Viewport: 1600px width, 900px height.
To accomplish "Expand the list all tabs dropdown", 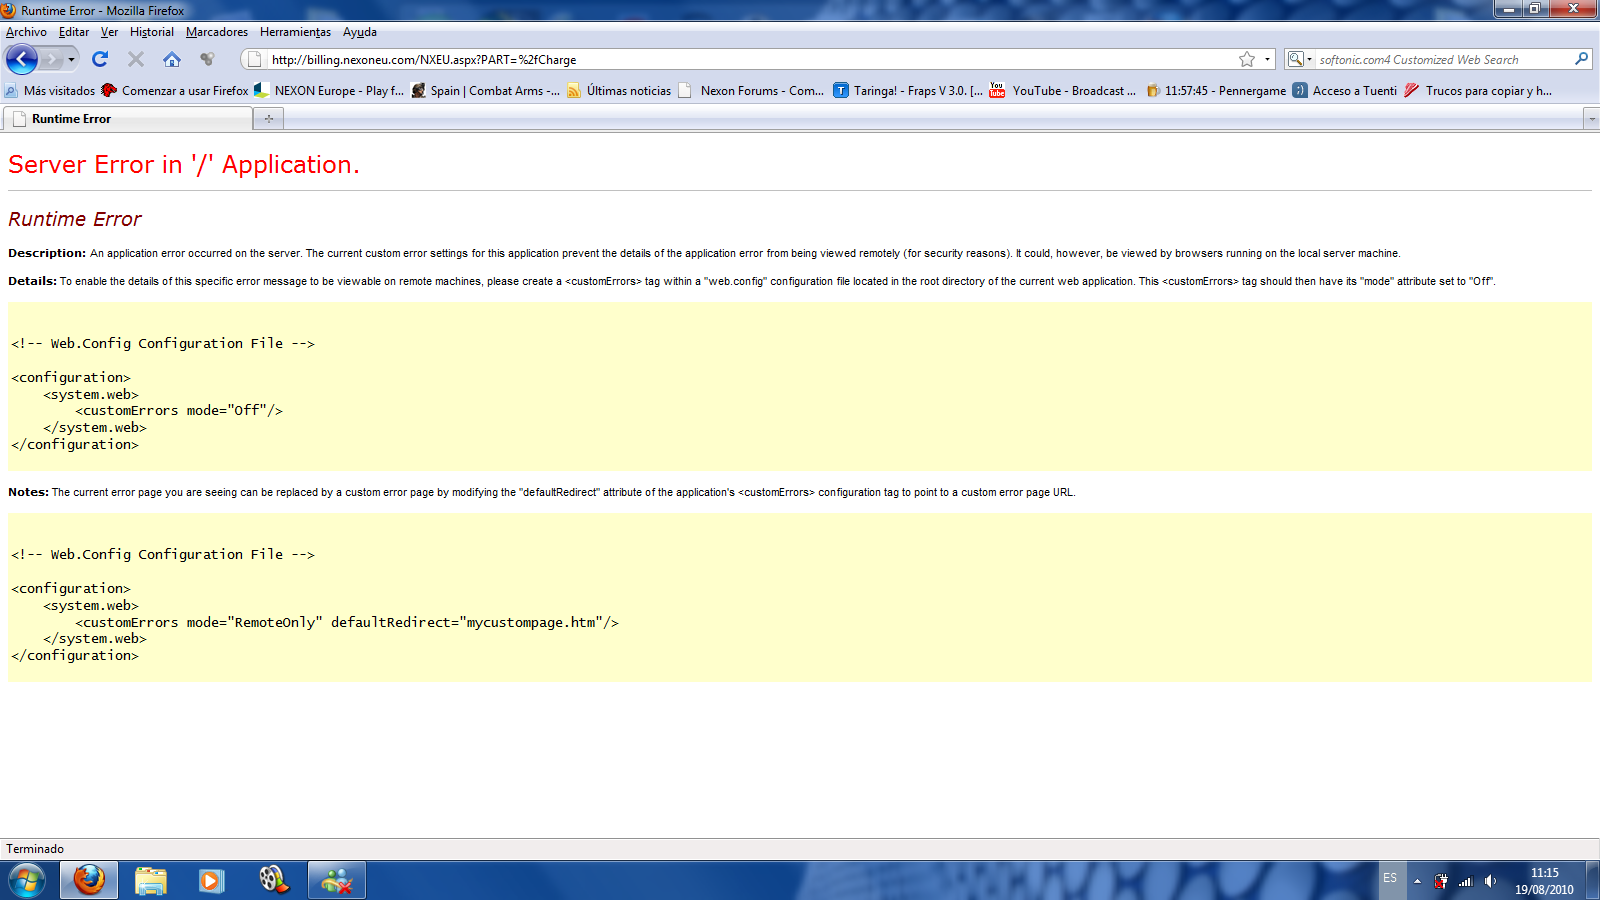I will click(x=1591, y=119).
